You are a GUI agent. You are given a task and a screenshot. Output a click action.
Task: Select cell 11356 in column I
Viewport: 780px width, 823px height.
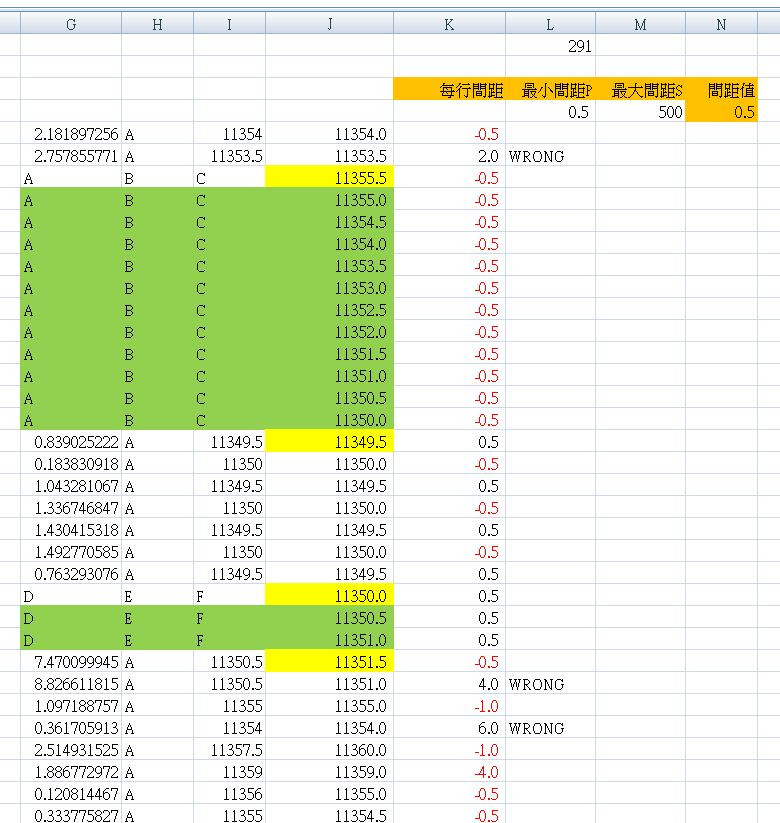tap(229, 795)
